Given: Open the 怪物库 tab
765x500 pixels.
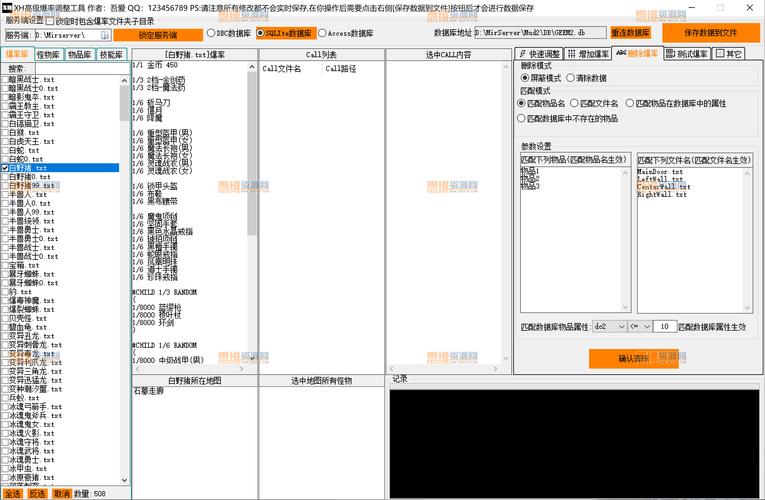Looking at the screenshot, I should click(x=48, y=55).
